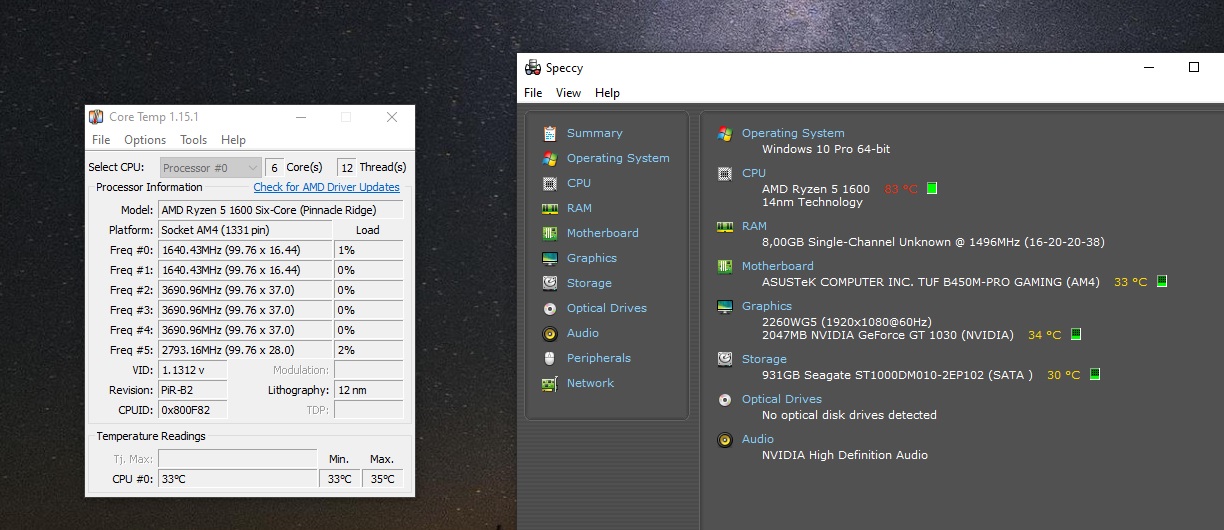Click the Graphics heading link in summary pane
1224x530 pixels.
point(767,306)
